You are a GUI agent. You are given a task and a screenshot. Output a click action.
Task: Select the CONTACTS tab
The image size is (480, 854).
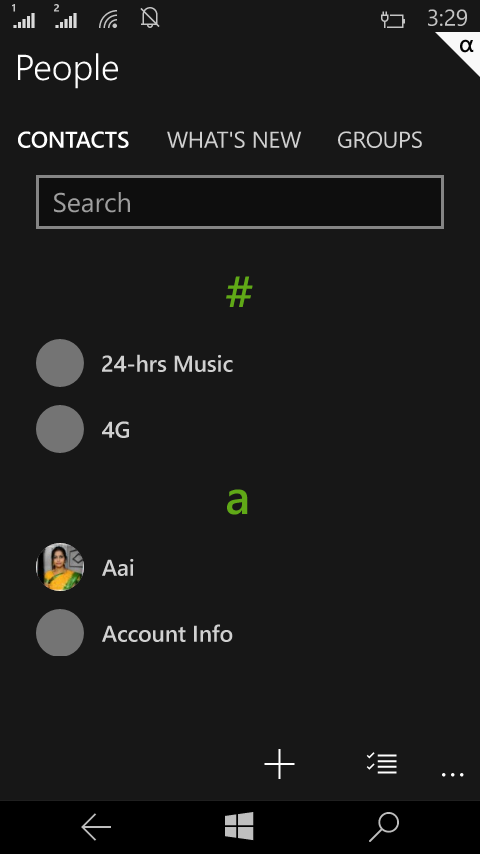pos(73,140)
